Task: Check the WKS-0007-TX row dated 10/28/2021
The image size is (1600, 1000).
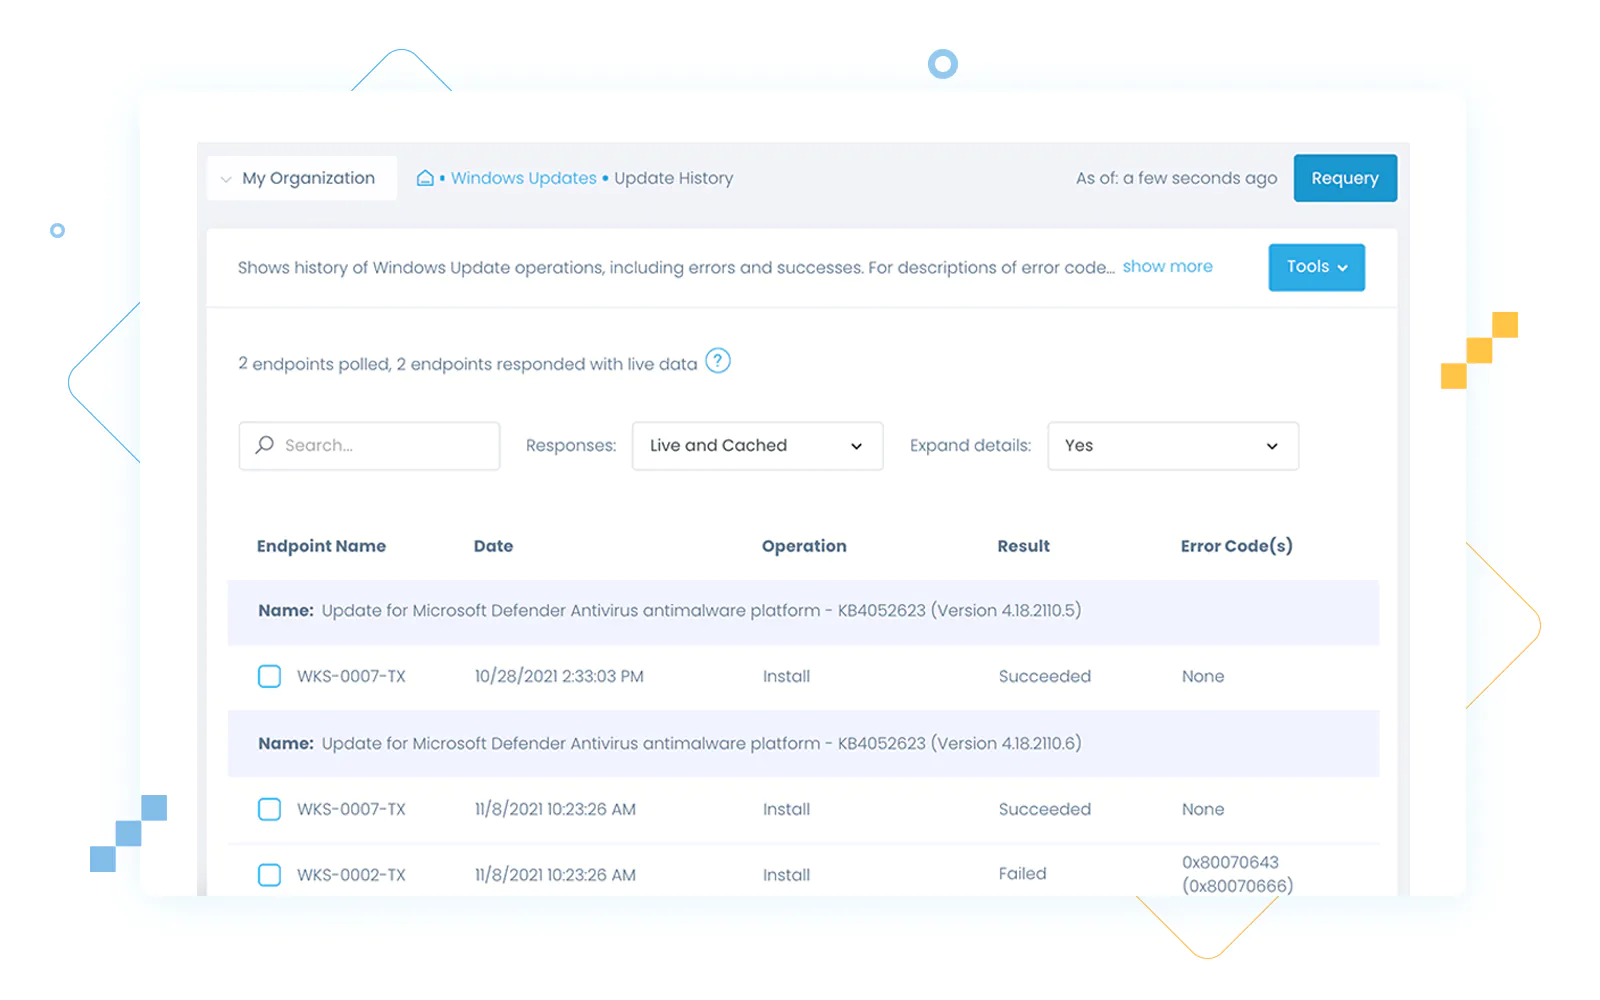Action: (269, 676)
